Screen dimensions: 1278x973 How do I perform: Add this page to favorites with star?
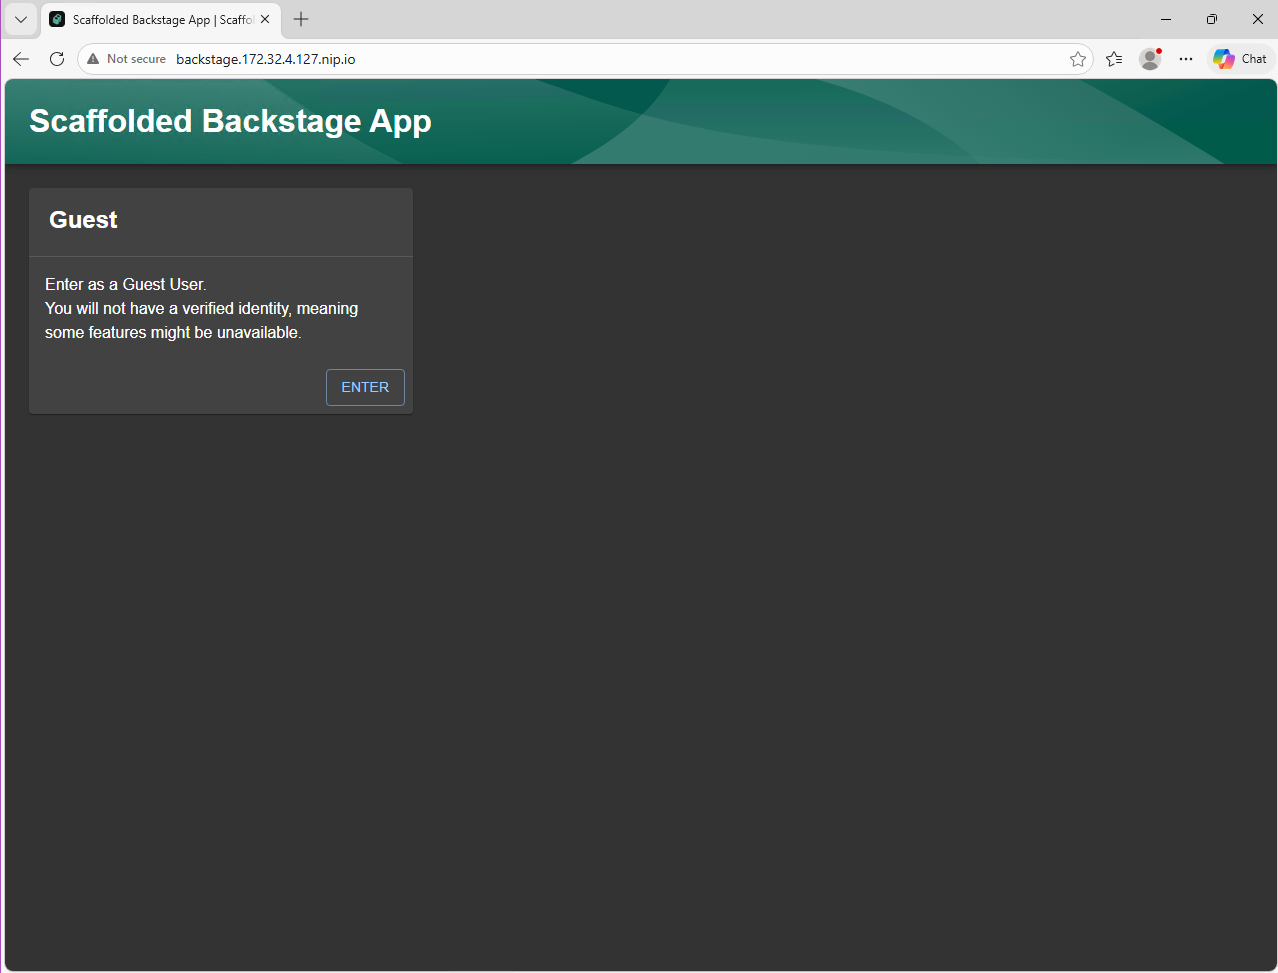pyautogui.click(x=1077, y=59)
